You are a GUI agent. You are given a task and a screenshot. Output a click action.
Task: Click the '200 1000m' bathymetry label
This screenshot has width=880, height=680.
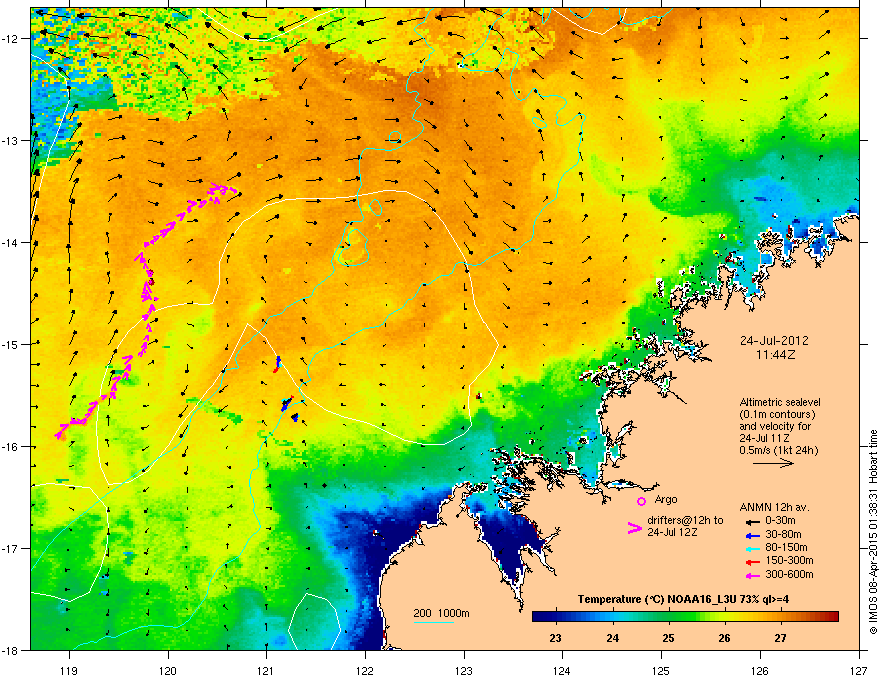pyautogui.click(x=441, y=613)
